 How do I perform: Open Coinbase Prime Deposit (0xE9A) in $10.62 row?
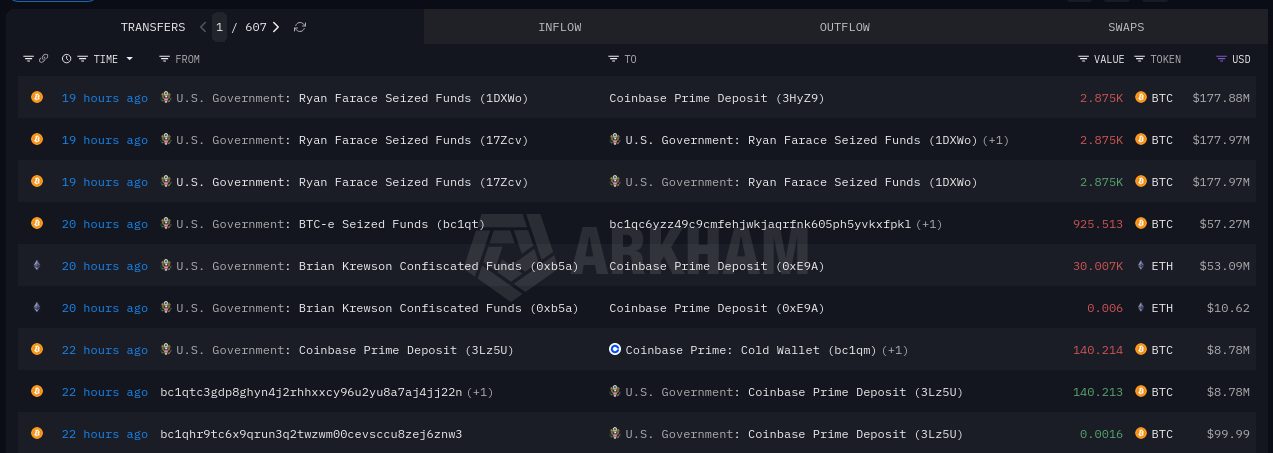717,308
